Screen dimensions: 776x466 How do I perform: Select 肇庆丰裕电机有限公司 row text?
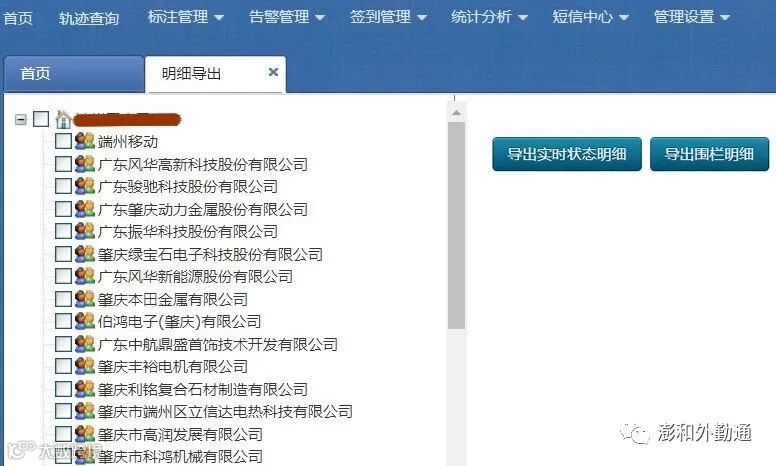point(173,367)
